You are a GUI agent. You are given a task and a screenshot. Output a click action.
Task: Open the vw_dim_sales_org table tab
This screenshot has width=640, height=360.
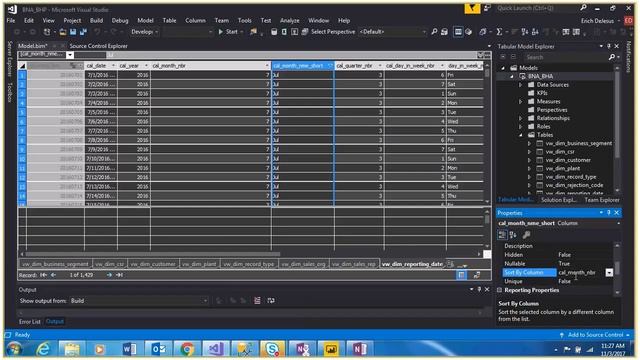point(303,264)
